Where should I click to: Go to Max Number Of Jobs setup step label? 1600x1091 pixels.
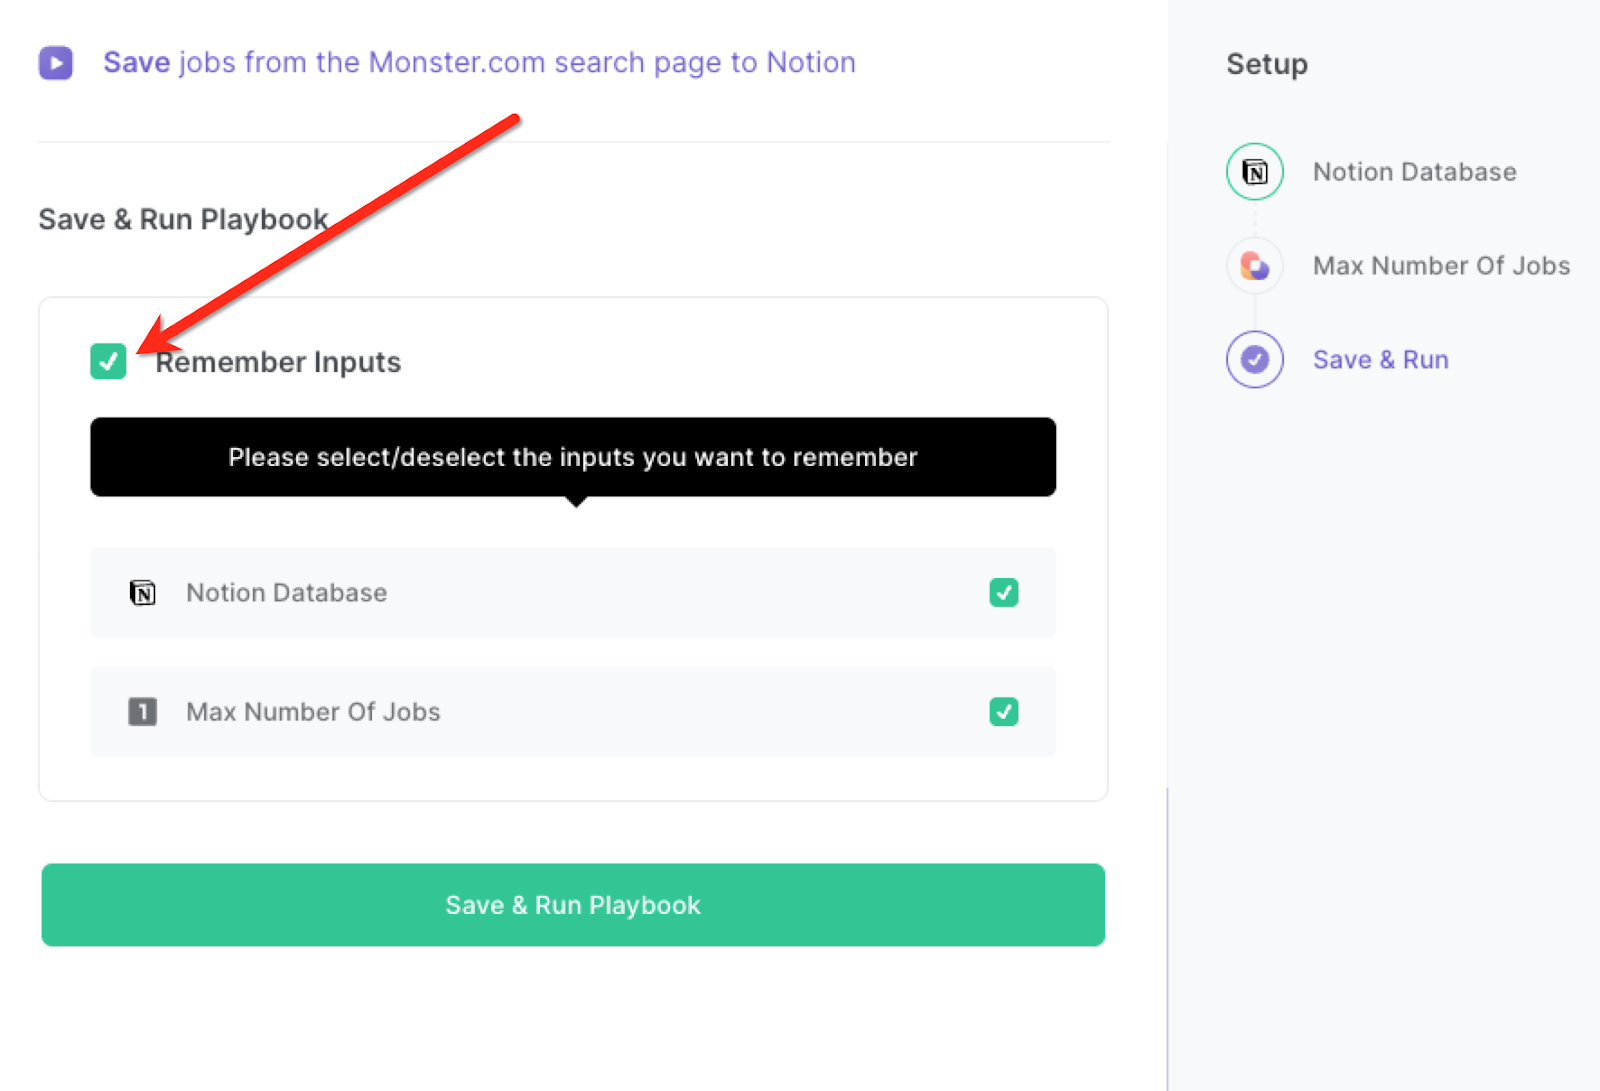tap(1441, 266)
